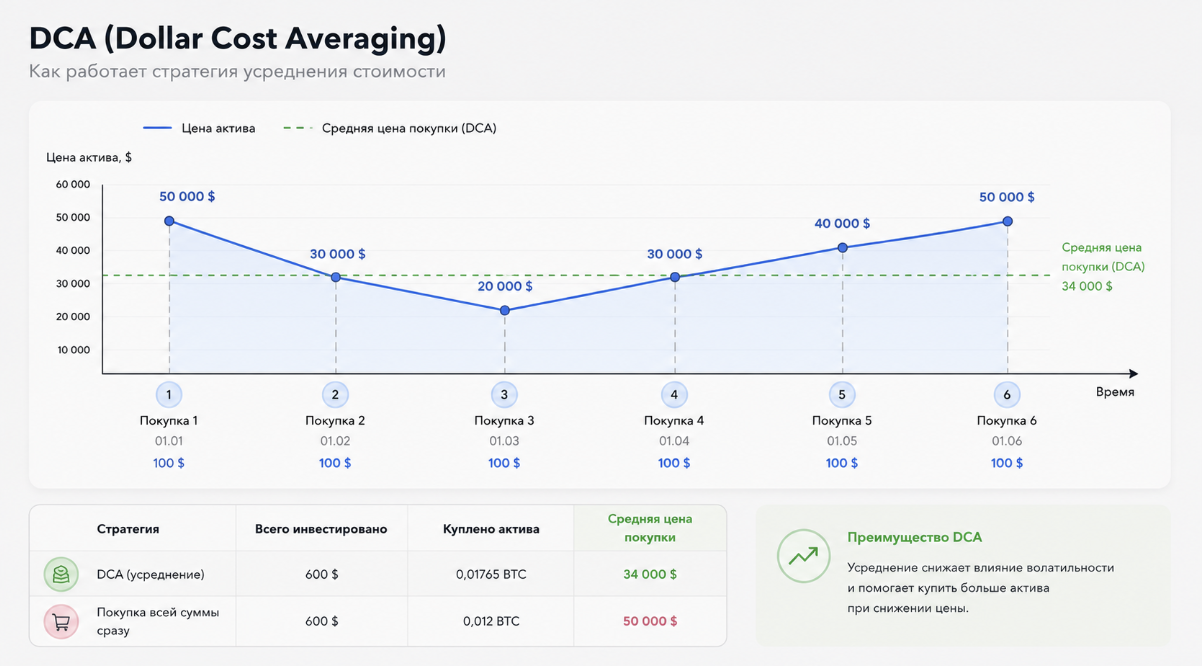Screen dimensions: 1204x666
Task: Select purchase number 5 circle marker
Action: (842, 394)
